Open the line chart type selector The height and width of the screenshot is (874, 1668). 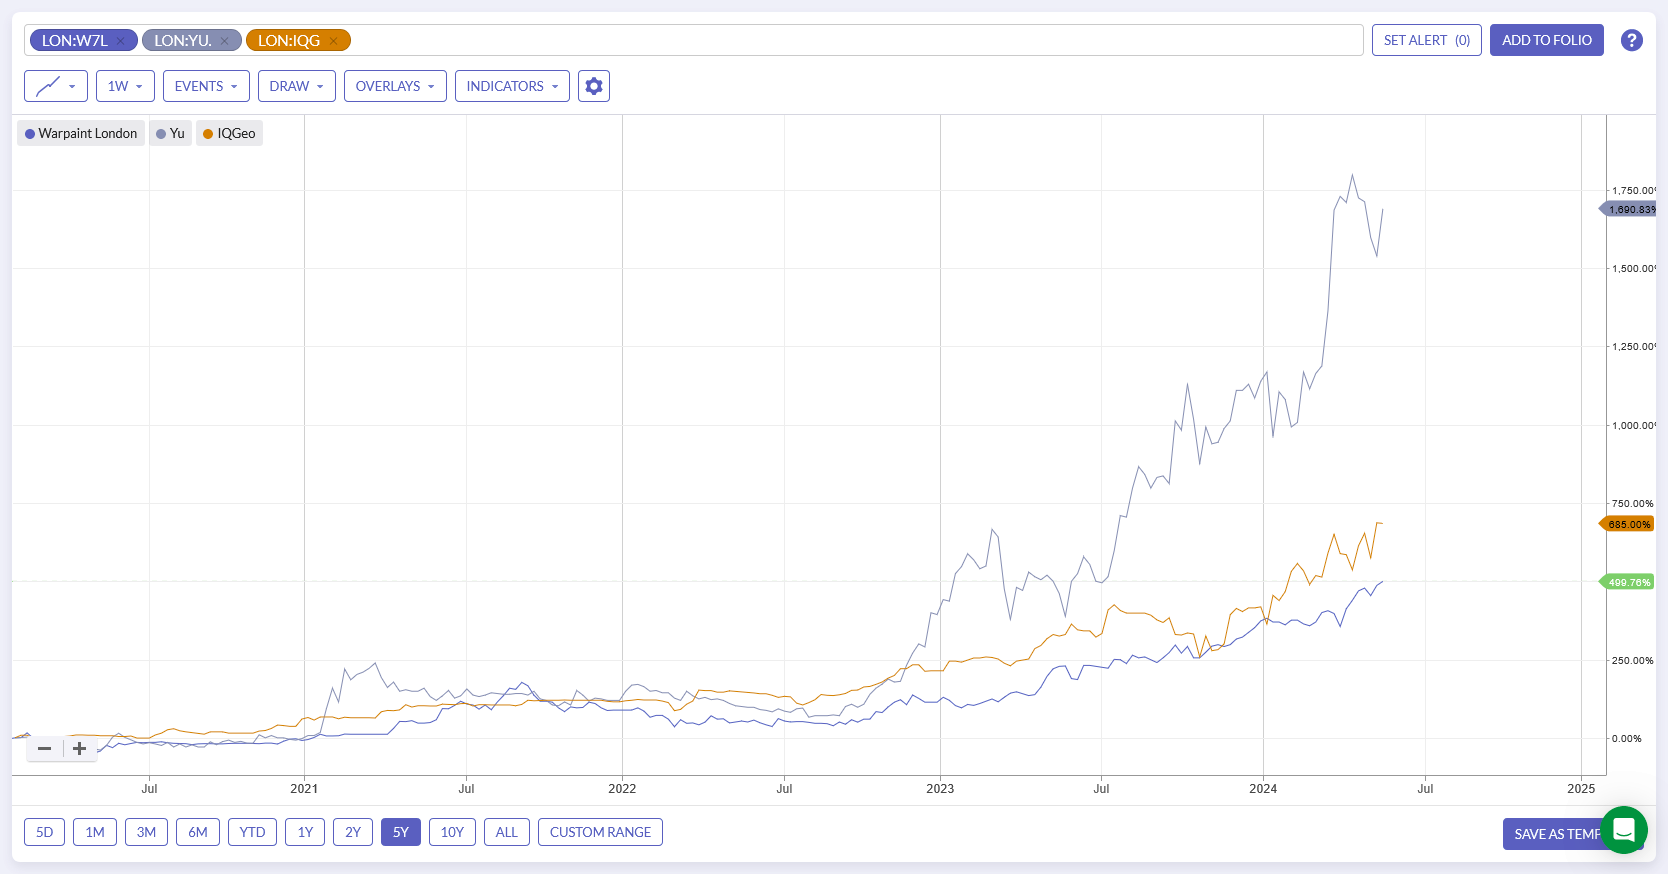tap(56, 86)
